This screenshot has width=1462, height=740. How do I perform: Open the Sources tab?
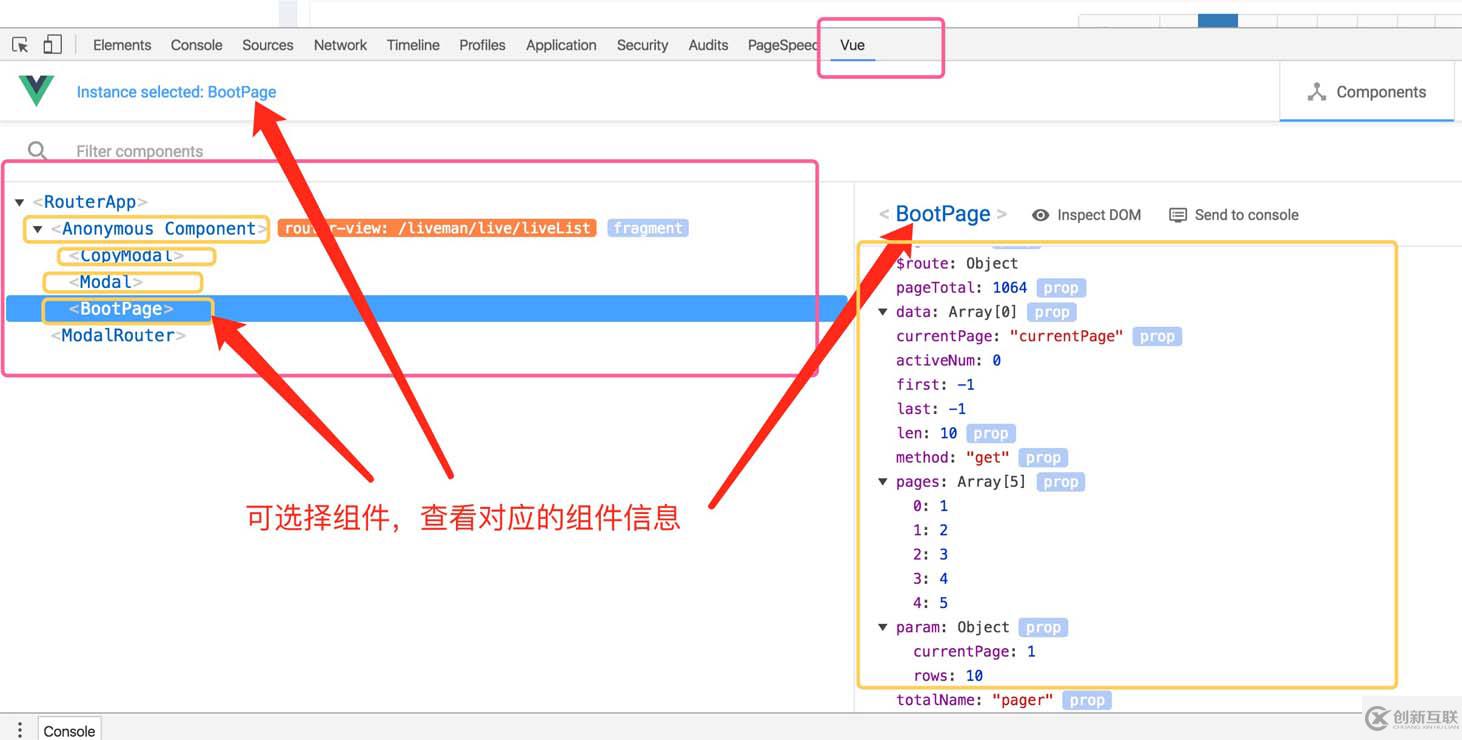[x=268, y=45]
